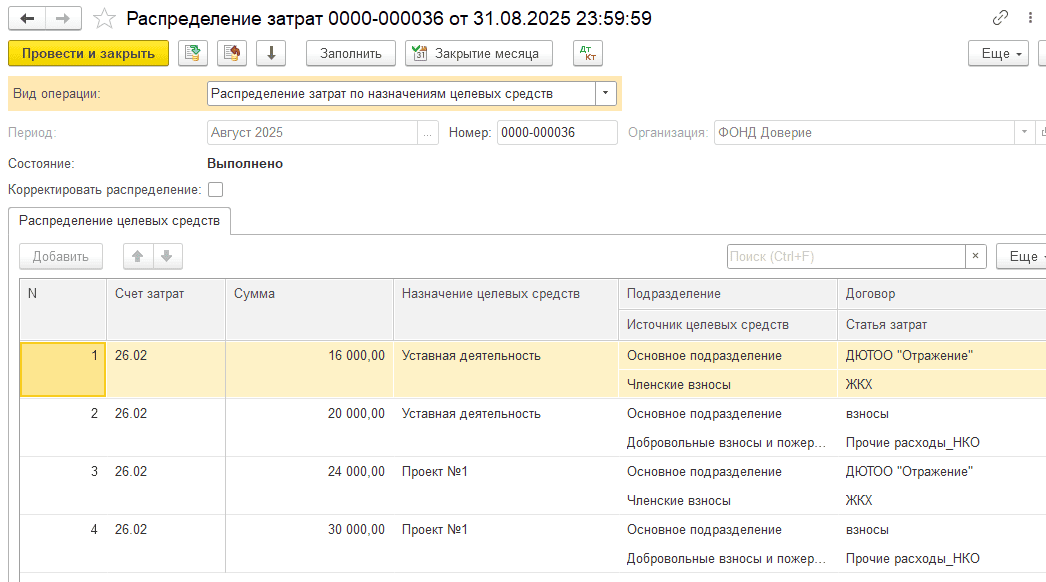Click the save document (Записать) icon
Image resolution: width=1046 pixels, height=582 pixels.
(194, 53)
